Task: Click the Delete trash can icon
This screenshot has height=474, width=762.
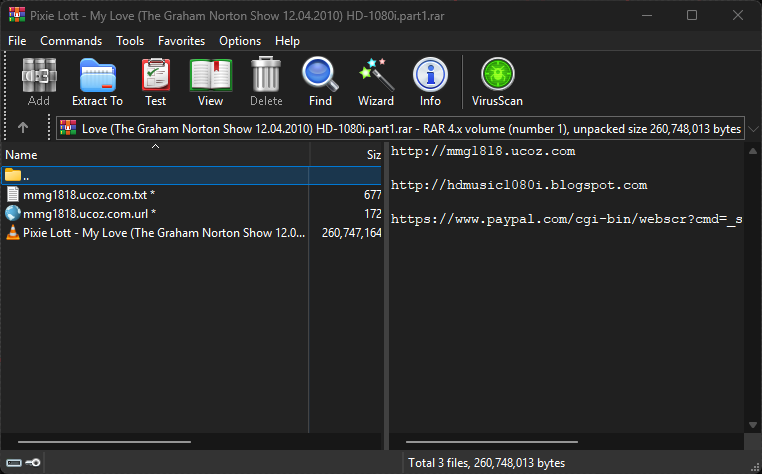Action: 266,74
